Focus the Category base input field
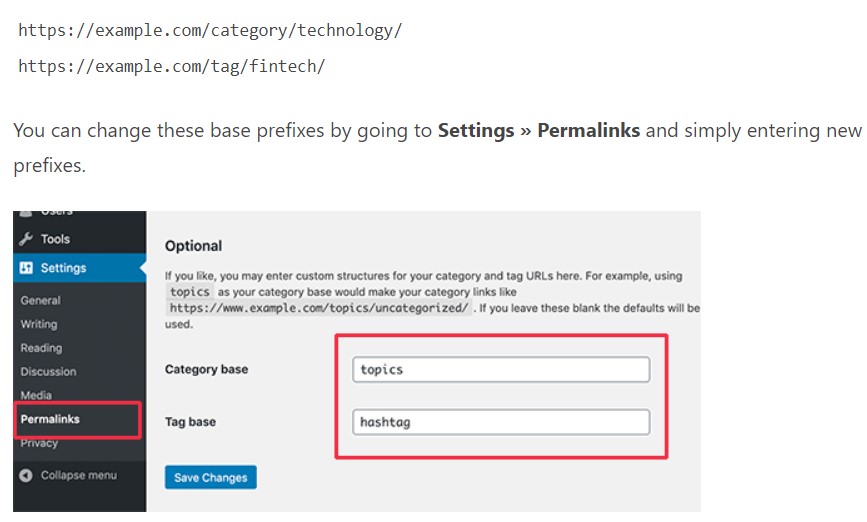This screenshot has height=522, width=867. (x=501, y=369)
